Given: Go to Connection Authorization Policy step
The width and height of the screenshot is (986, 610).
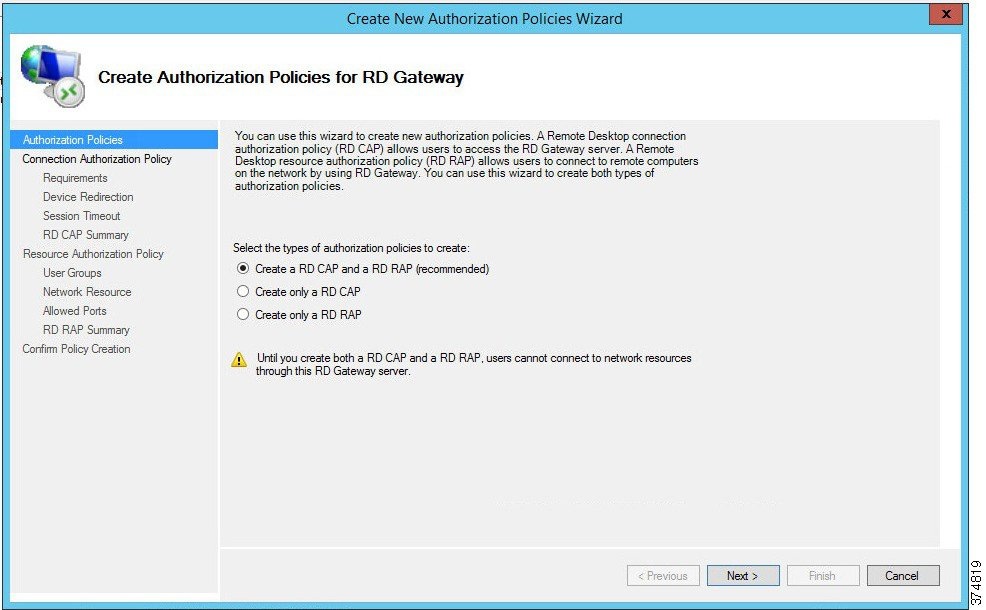Looking at the screenshot, I should (x=97, y=159).
